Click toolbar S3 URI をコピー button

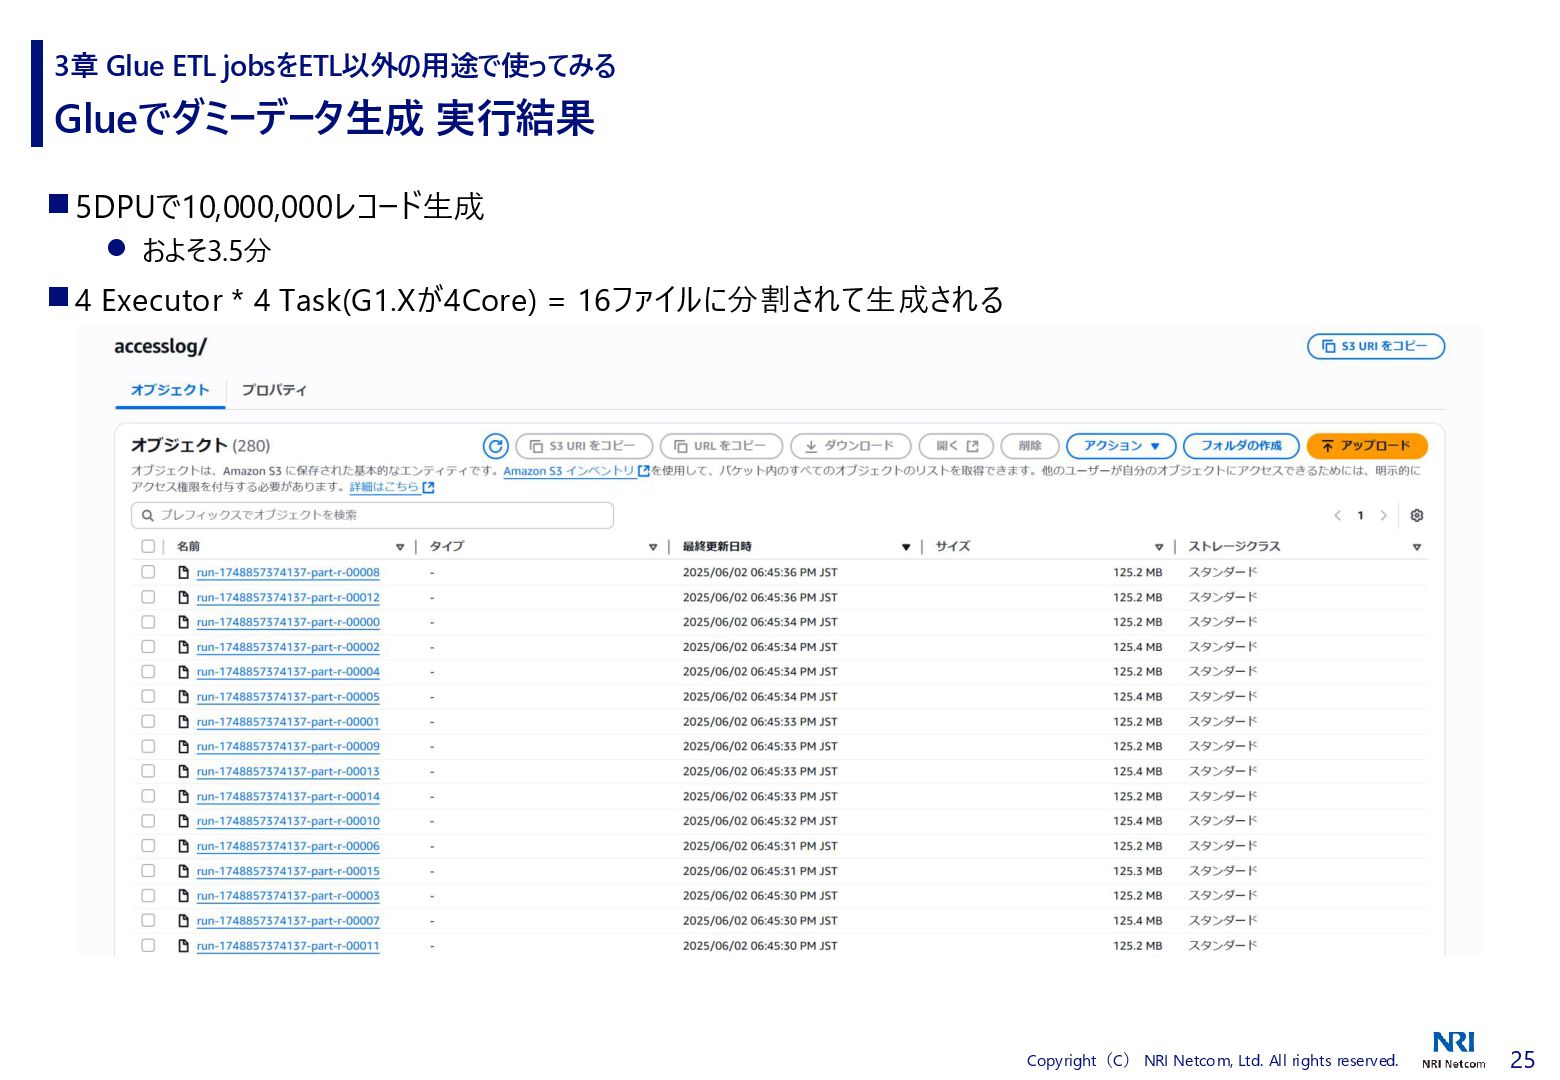tap(584, 446)
